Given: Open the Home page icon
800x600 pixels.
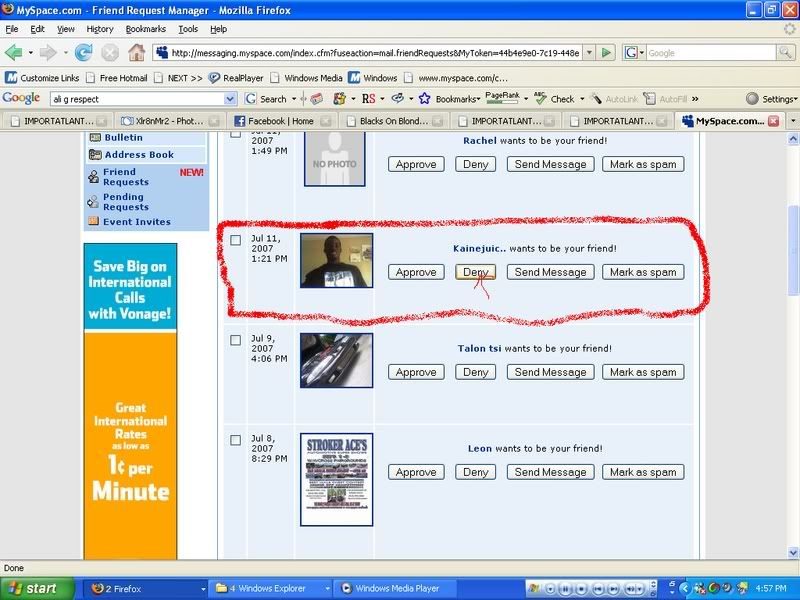Looking at the screenshot, I should (136, 53).
